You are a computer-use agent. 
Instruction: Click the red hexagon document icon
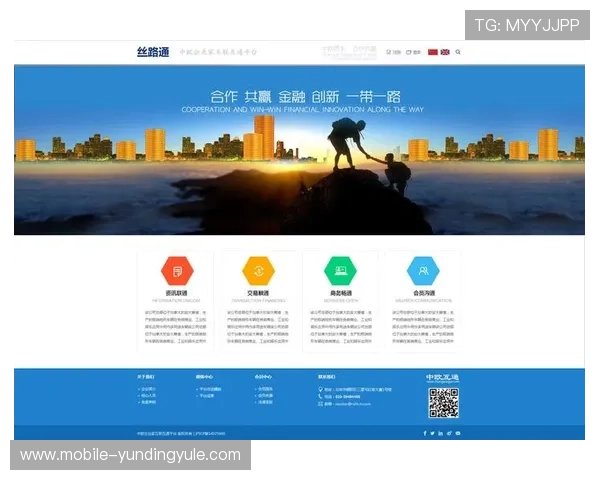point(177,271)
